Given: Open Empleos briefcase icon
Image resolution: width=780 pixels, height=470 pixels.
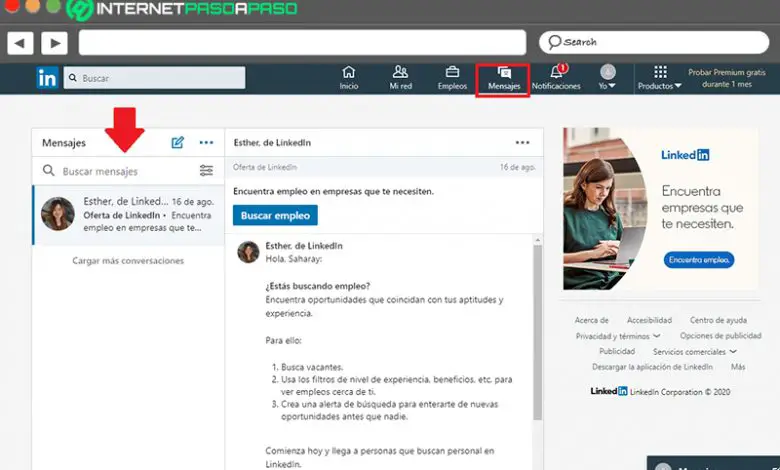Looking at the screenshot, I should click(452, 78).
